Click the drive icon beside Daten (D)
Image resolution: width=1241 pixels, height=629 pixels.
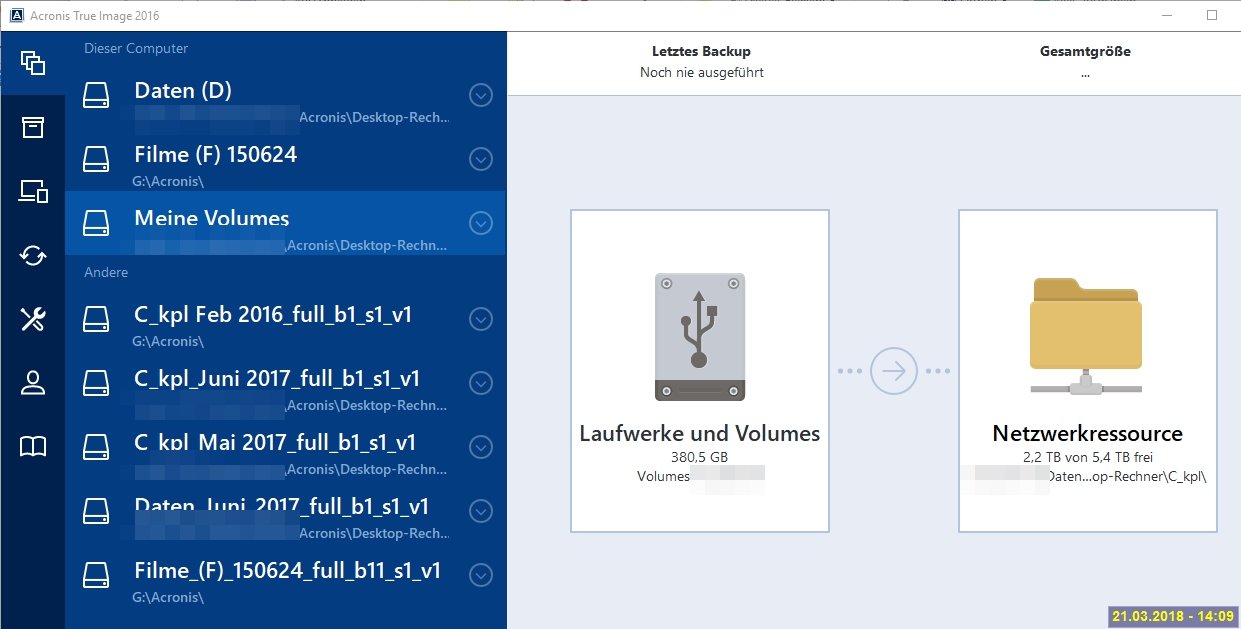click(x=96, y=95)
